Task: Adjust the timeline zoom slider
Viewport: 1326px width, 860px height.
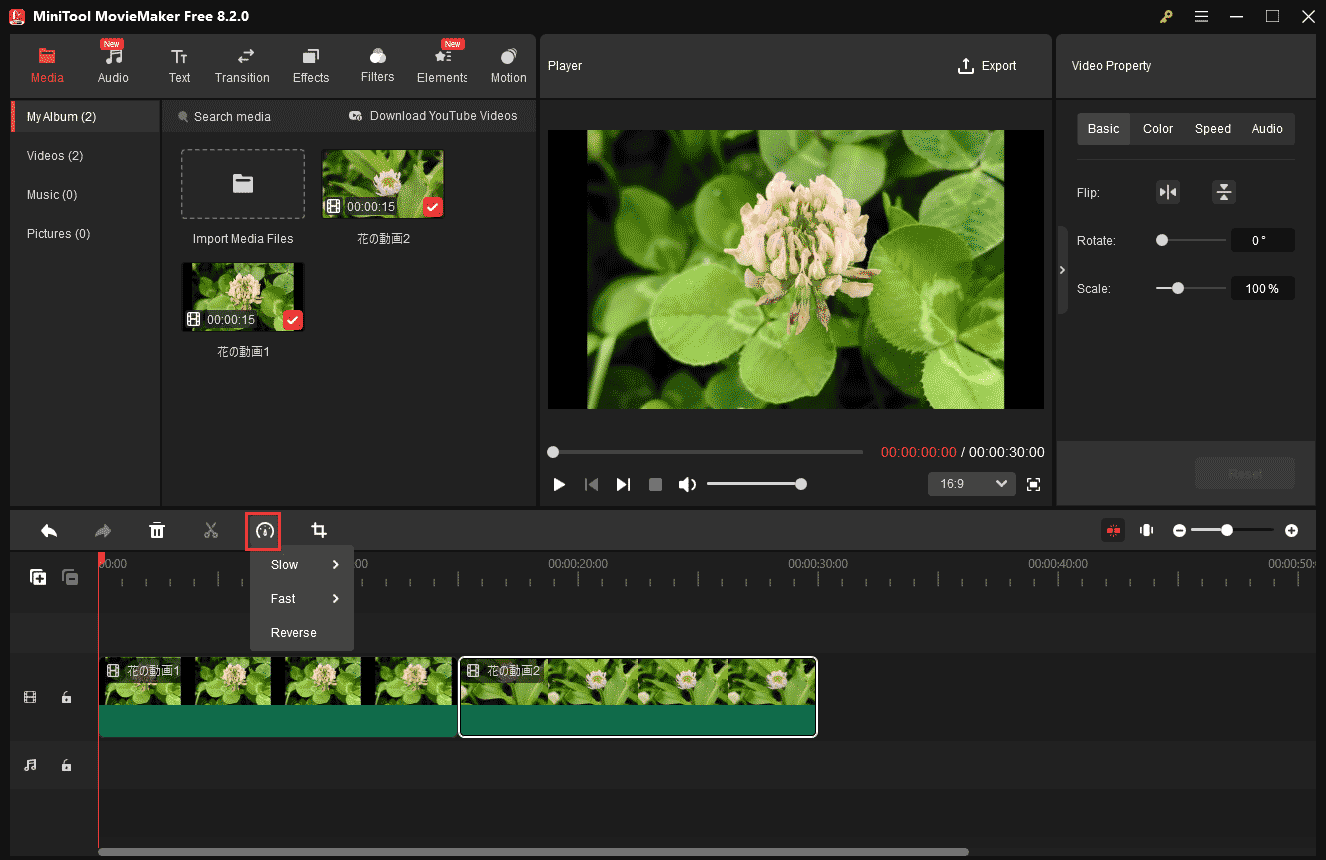Action: (1233, 530)
